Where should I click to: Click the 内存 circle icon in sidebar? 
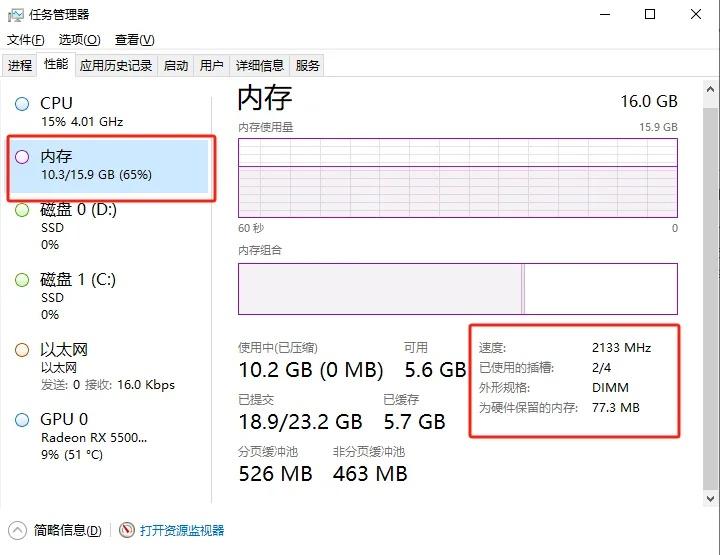click(x=22, y=157)
